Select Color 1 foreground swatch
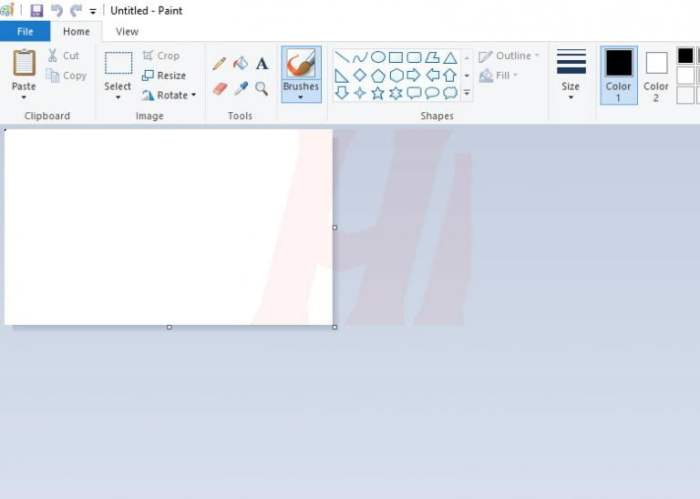Screen dimensions: 700x499 [x=619, y=75]
